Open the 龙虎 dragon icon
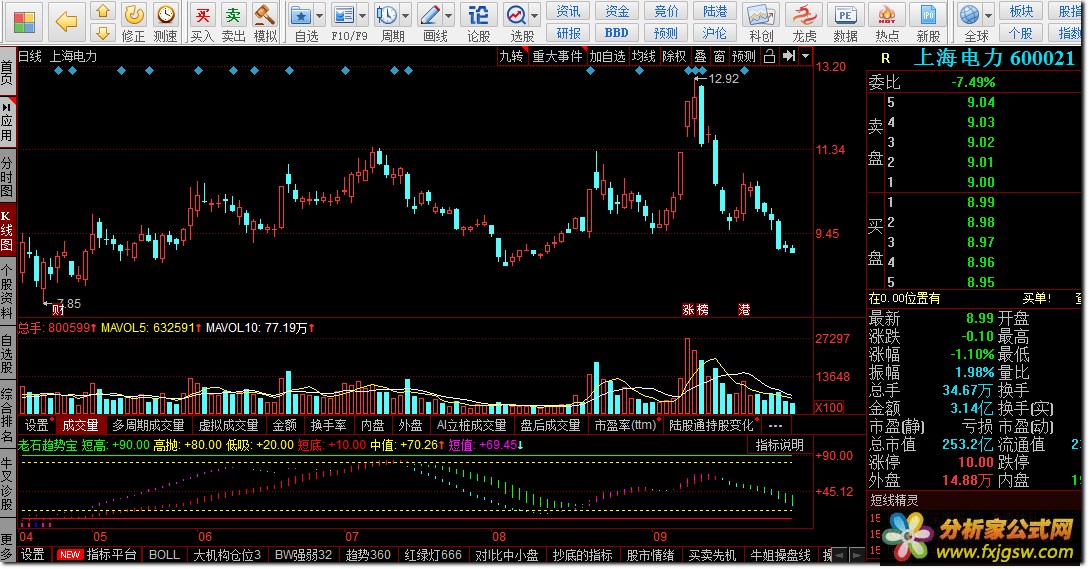Screen dimensions: 1090x569 pos(804,15)
